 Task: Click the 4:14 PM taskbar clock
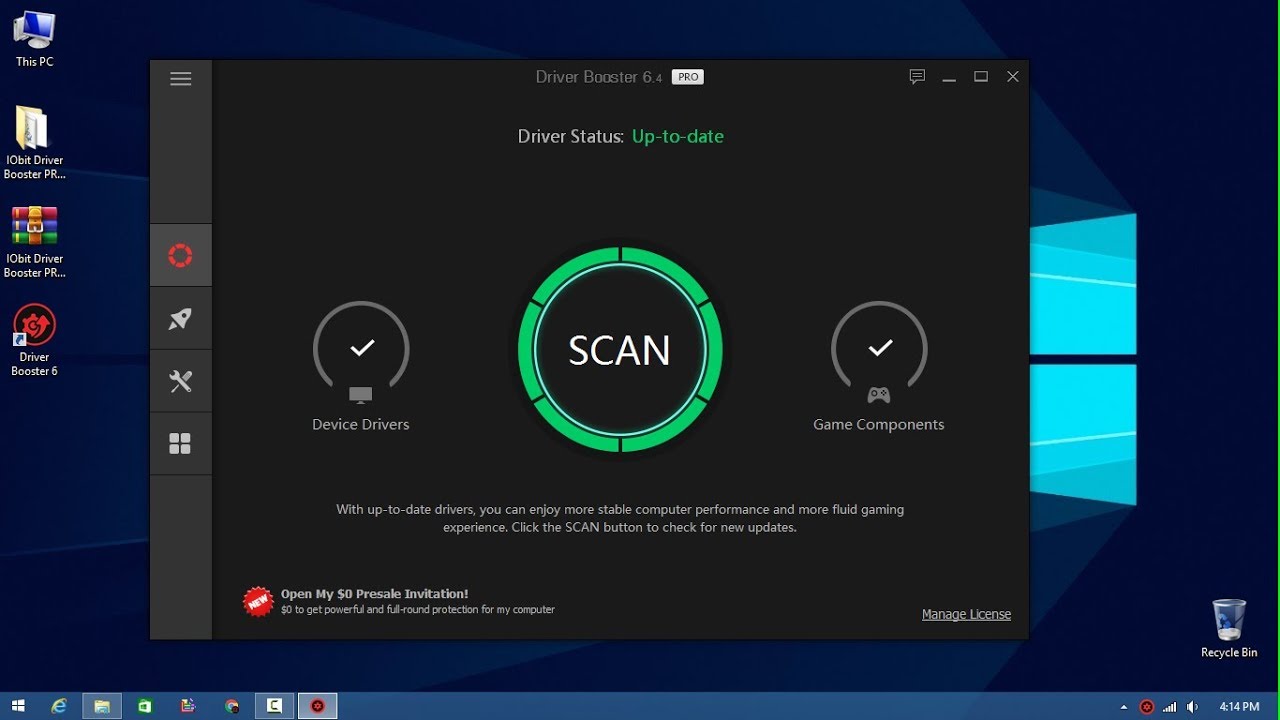(x=1239, y=707)
